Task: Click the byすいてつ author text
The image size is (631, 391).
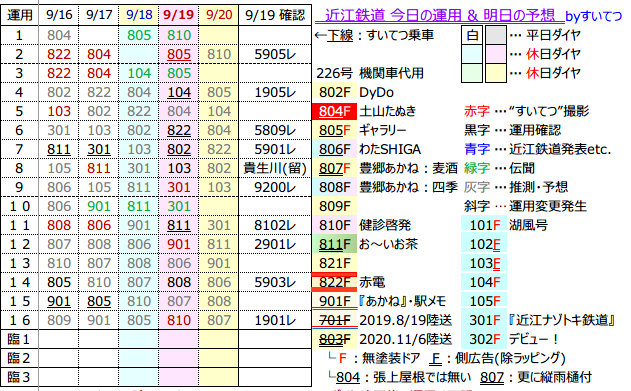Action: [594, 16]
